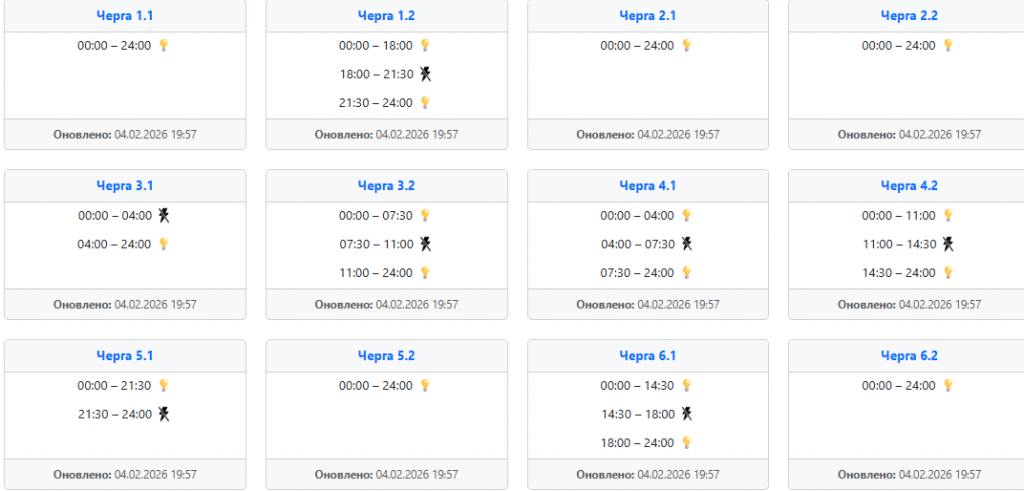This screenshot has width=1024, height=491.
Task: Click light bulb beside 00:00 – 21:30
Action: [164, 385]
